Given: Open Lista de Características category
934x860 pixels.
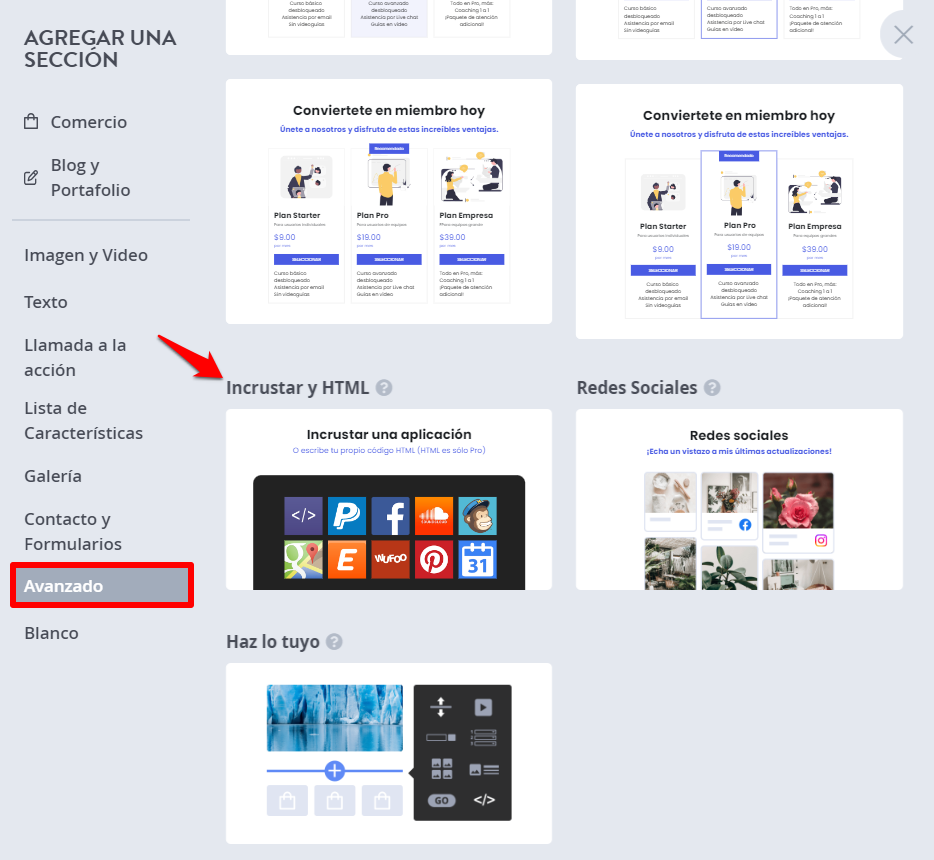Looking at the screenshot, I should (83, 420).
